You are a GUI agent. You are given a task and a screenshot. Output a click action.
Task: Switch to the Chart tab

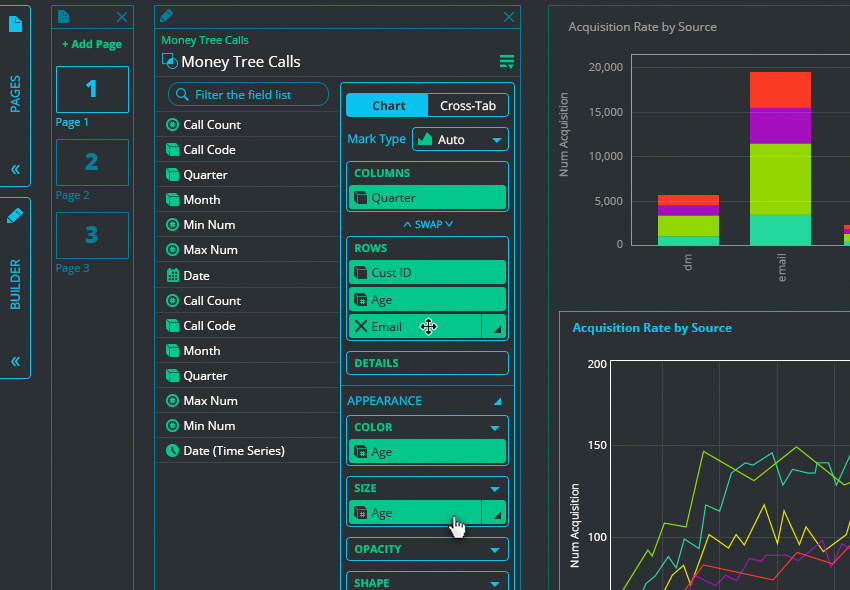point(388,106)
